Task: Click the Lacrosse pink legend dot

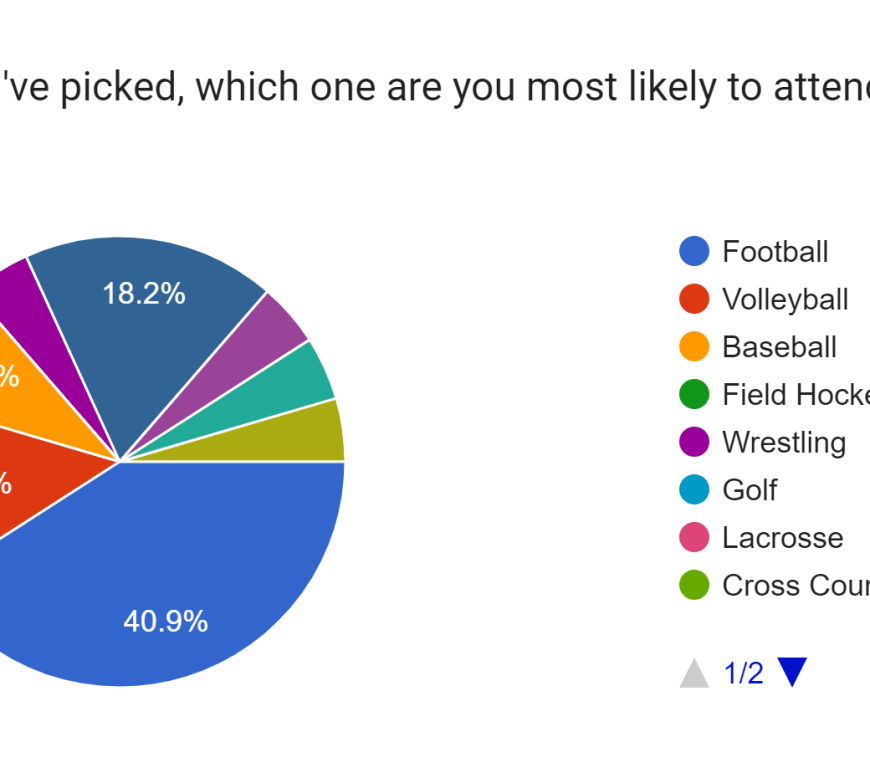Action: point(694,538)
